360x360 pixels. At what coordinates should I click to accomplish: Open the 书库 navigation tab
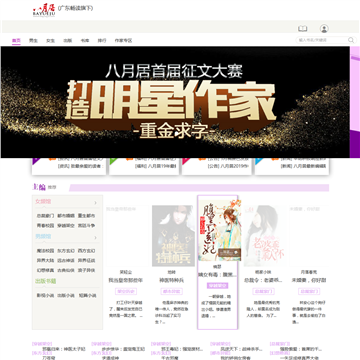tap(85, 40)
